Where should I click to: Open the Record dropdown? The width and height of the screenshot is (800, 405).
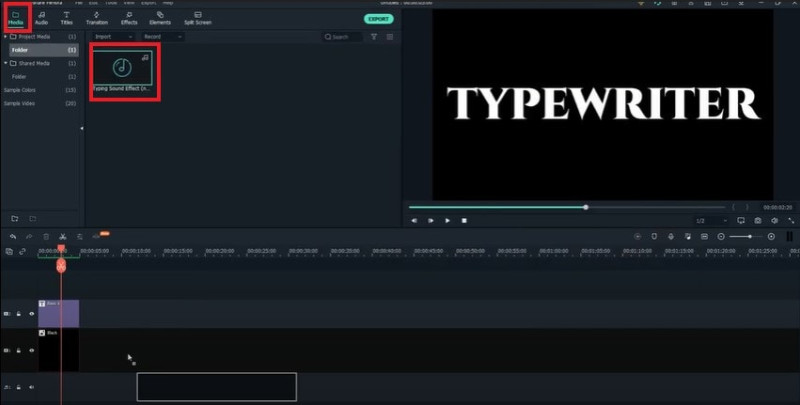tap(163, 37)
